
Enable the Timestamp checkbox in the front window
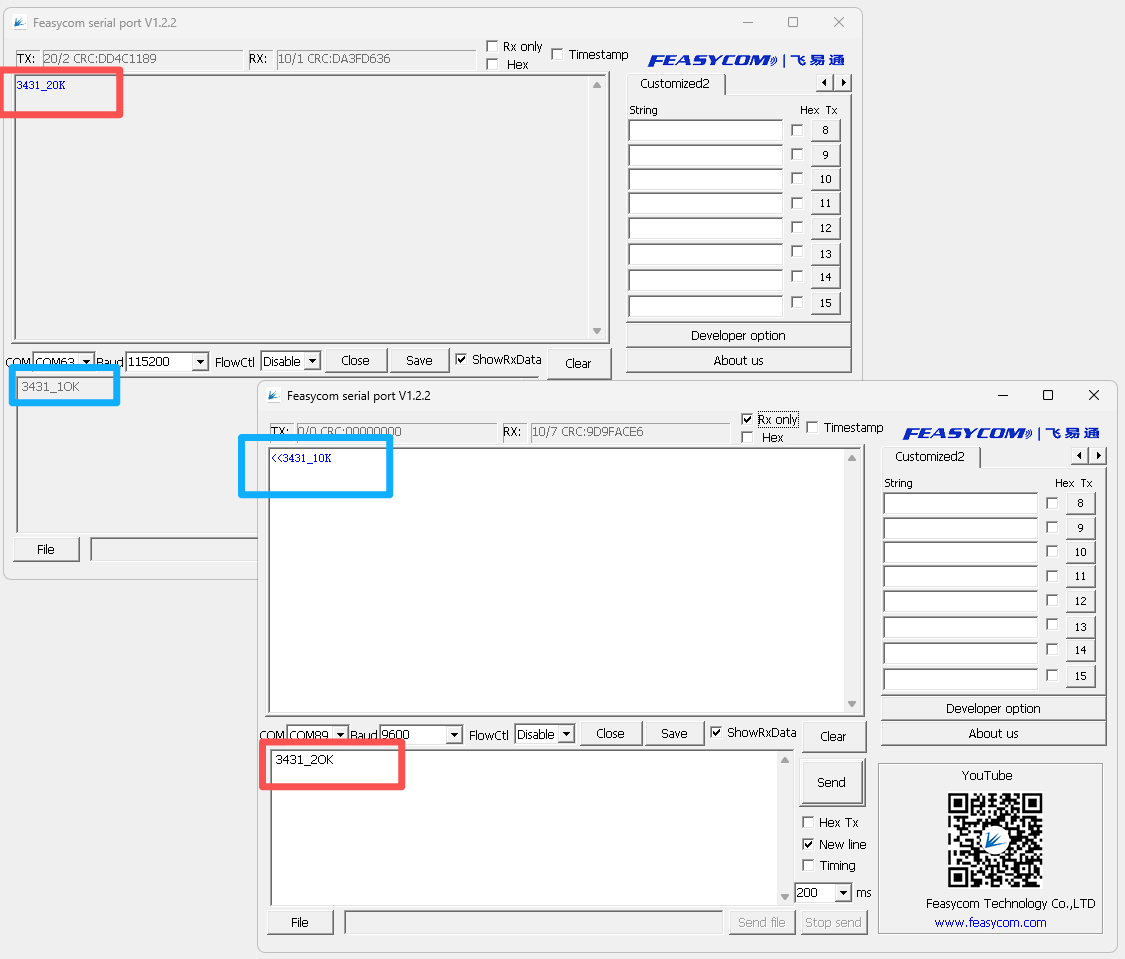(x=811, y=426)
